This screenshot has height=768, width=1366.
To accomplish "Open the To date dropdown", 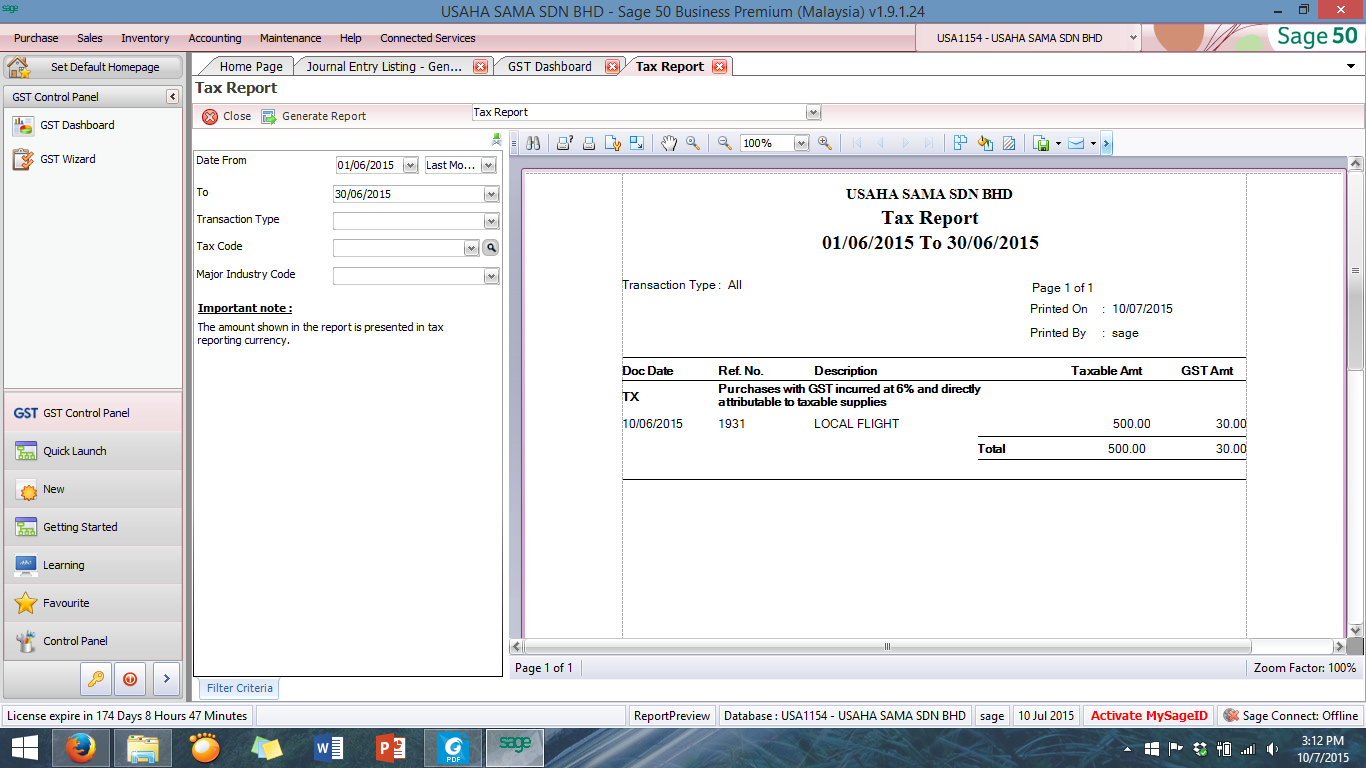I will click(490, 194).
